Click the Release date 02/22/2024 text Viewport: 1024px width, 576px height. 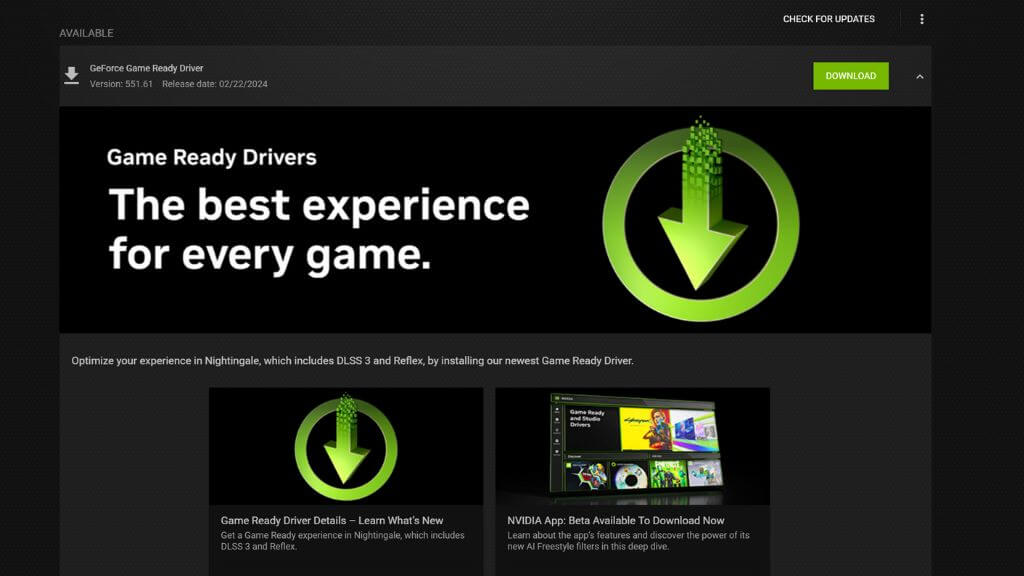coord(214,84)
